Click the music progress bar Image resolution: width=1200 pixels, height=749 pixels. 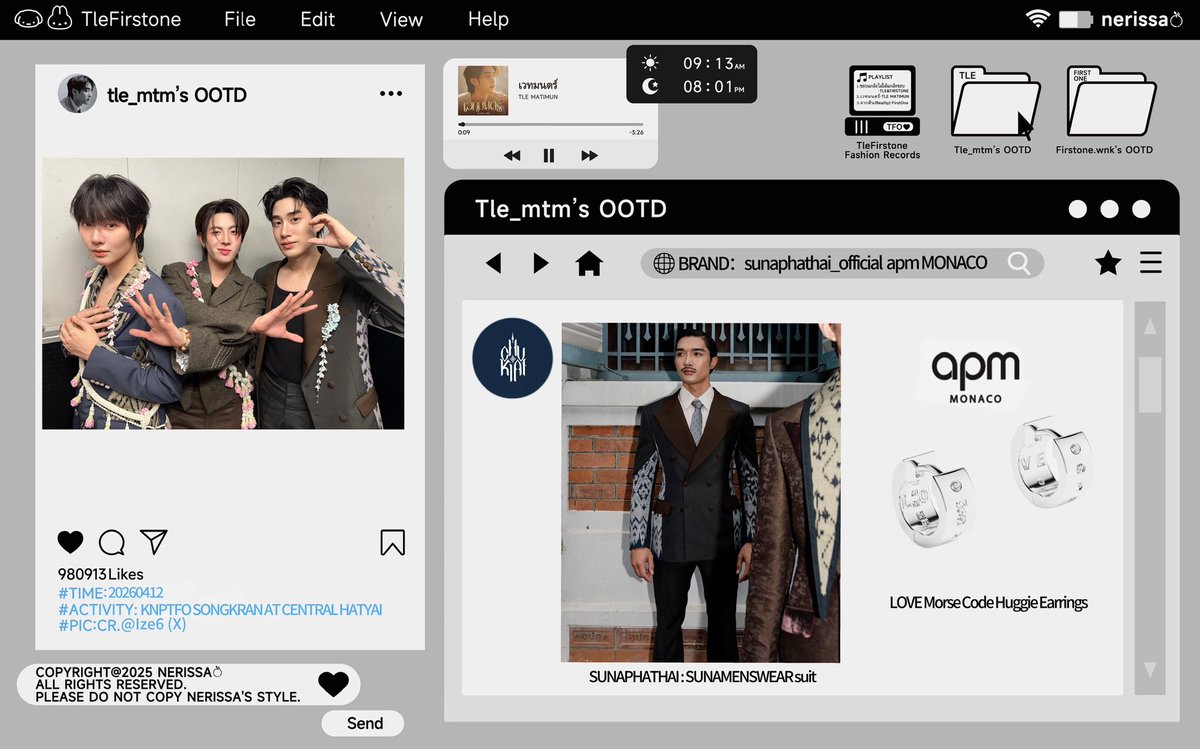click(x=550, y=125)
